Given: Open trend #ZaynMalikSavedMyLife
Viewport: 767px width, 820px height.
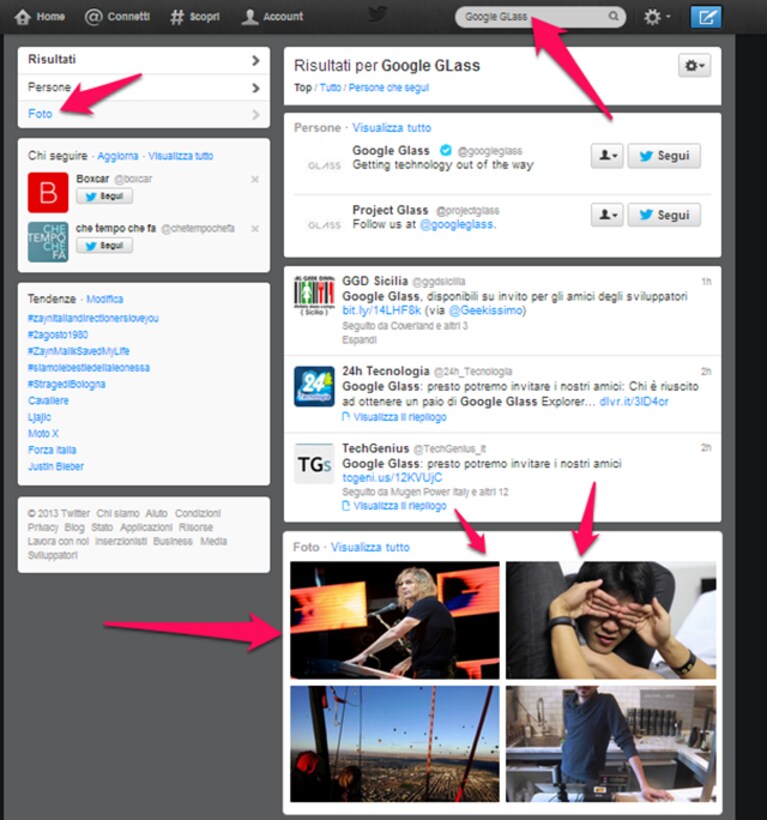Looking at the screenshot, I should pyautogui.click(x=79, y=351).
